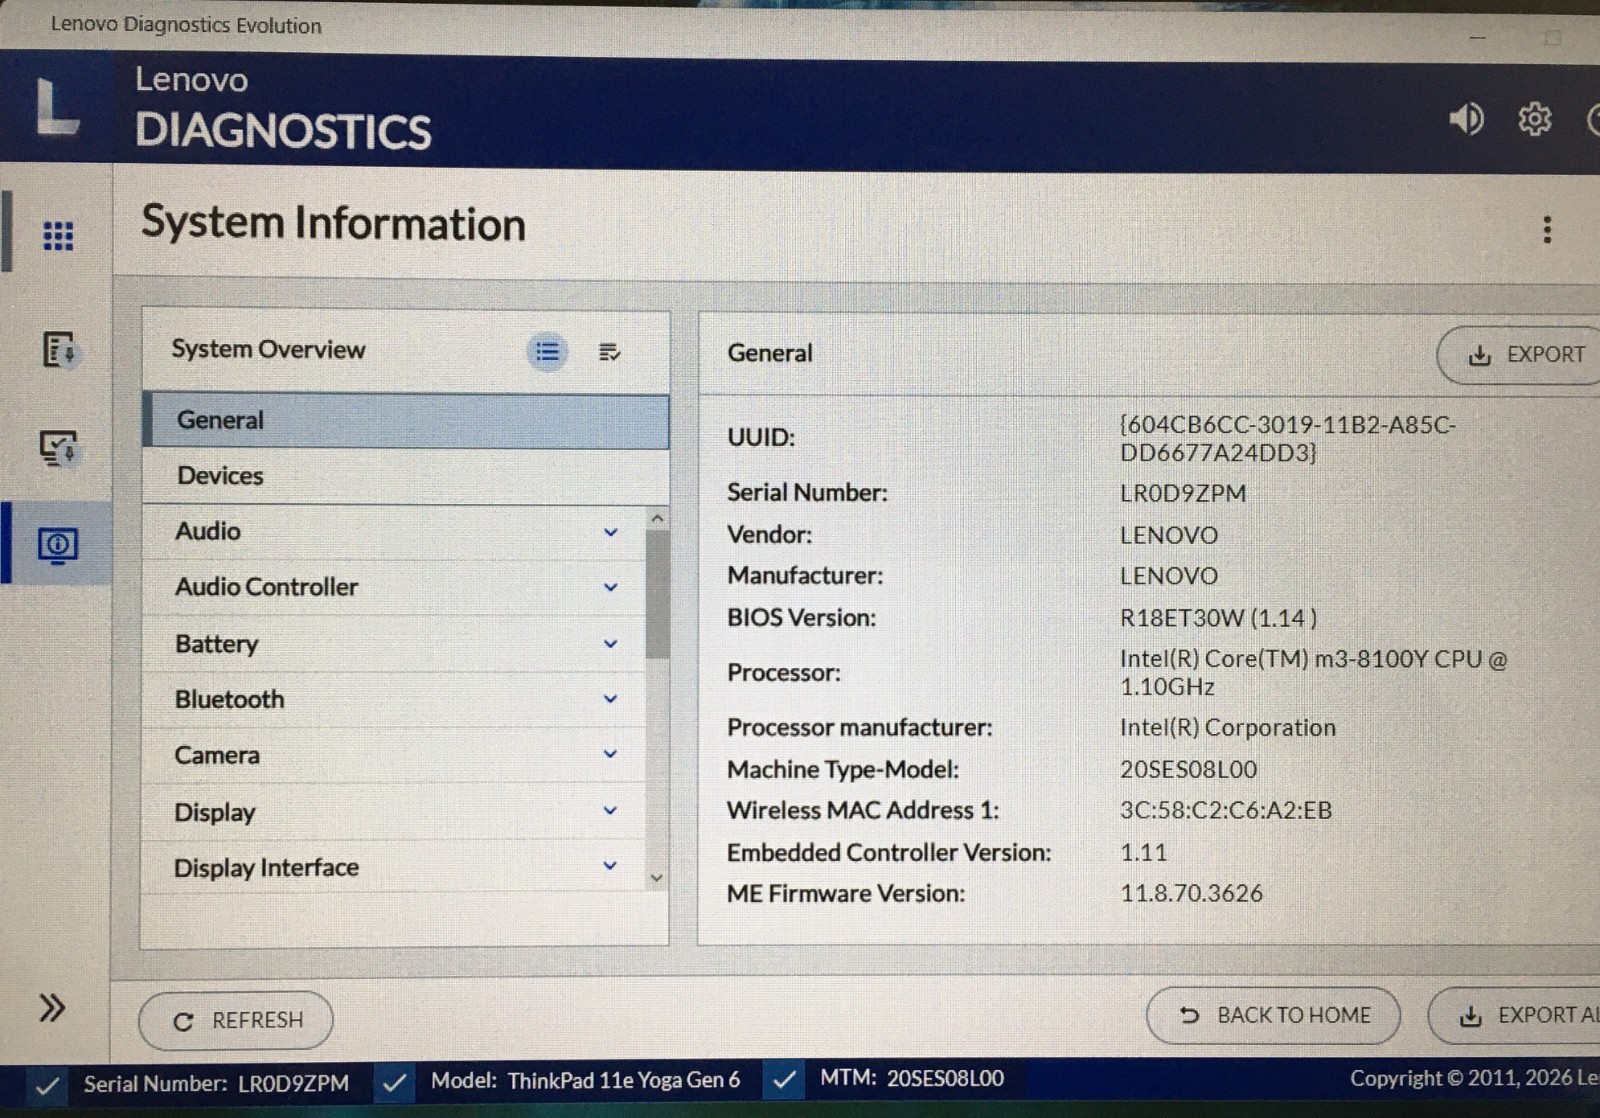Click the device list scrollbar up arrow
This screenshot has width=1600, height=1118.
tap(657, 518)
